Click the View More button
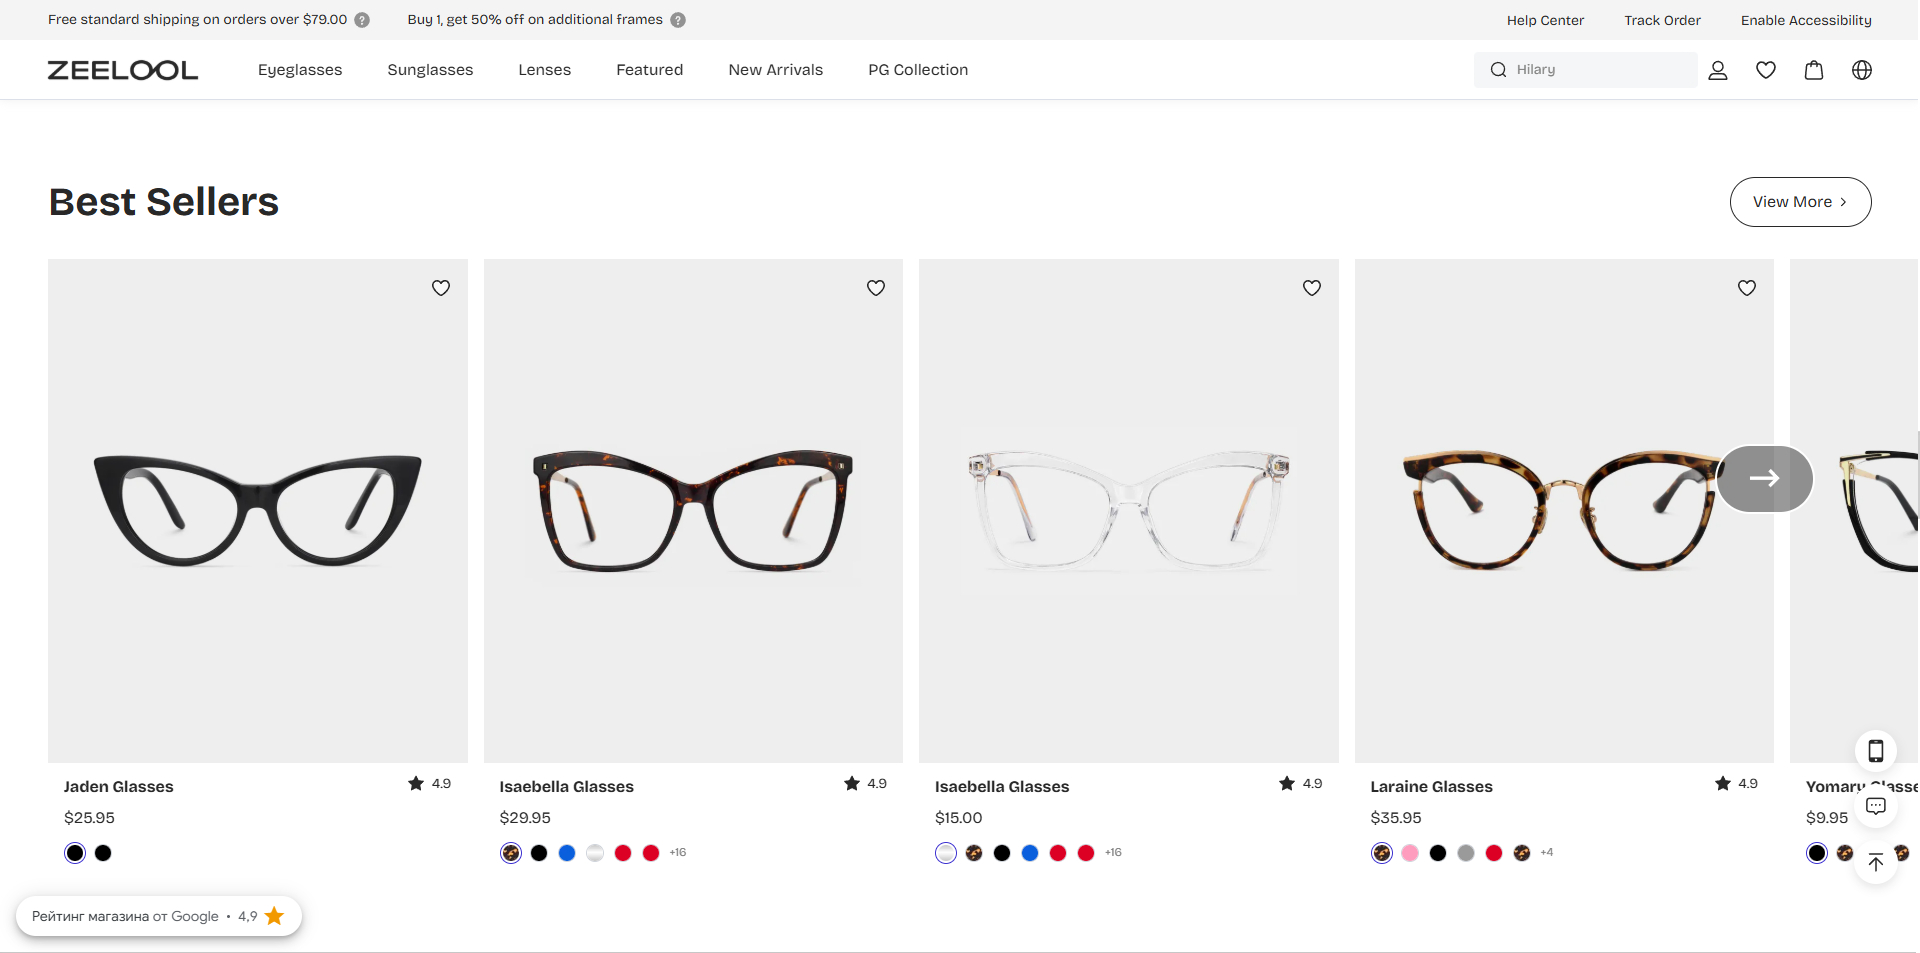The height and width of the screenshot is (953, 1920). pyautogui.click(x=1800, y=202)
